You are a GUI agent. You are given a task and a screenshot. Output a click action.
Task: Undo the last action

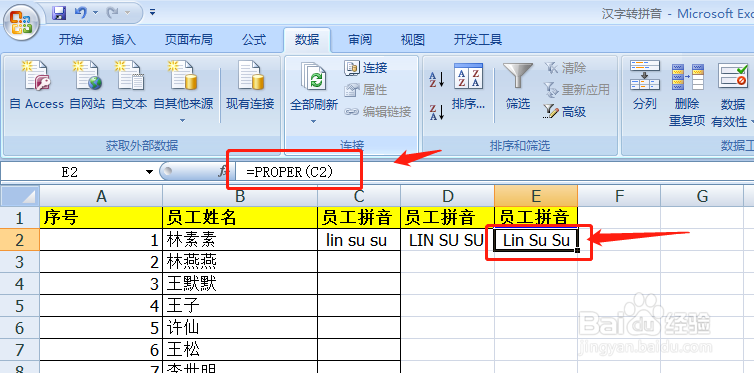80,13
